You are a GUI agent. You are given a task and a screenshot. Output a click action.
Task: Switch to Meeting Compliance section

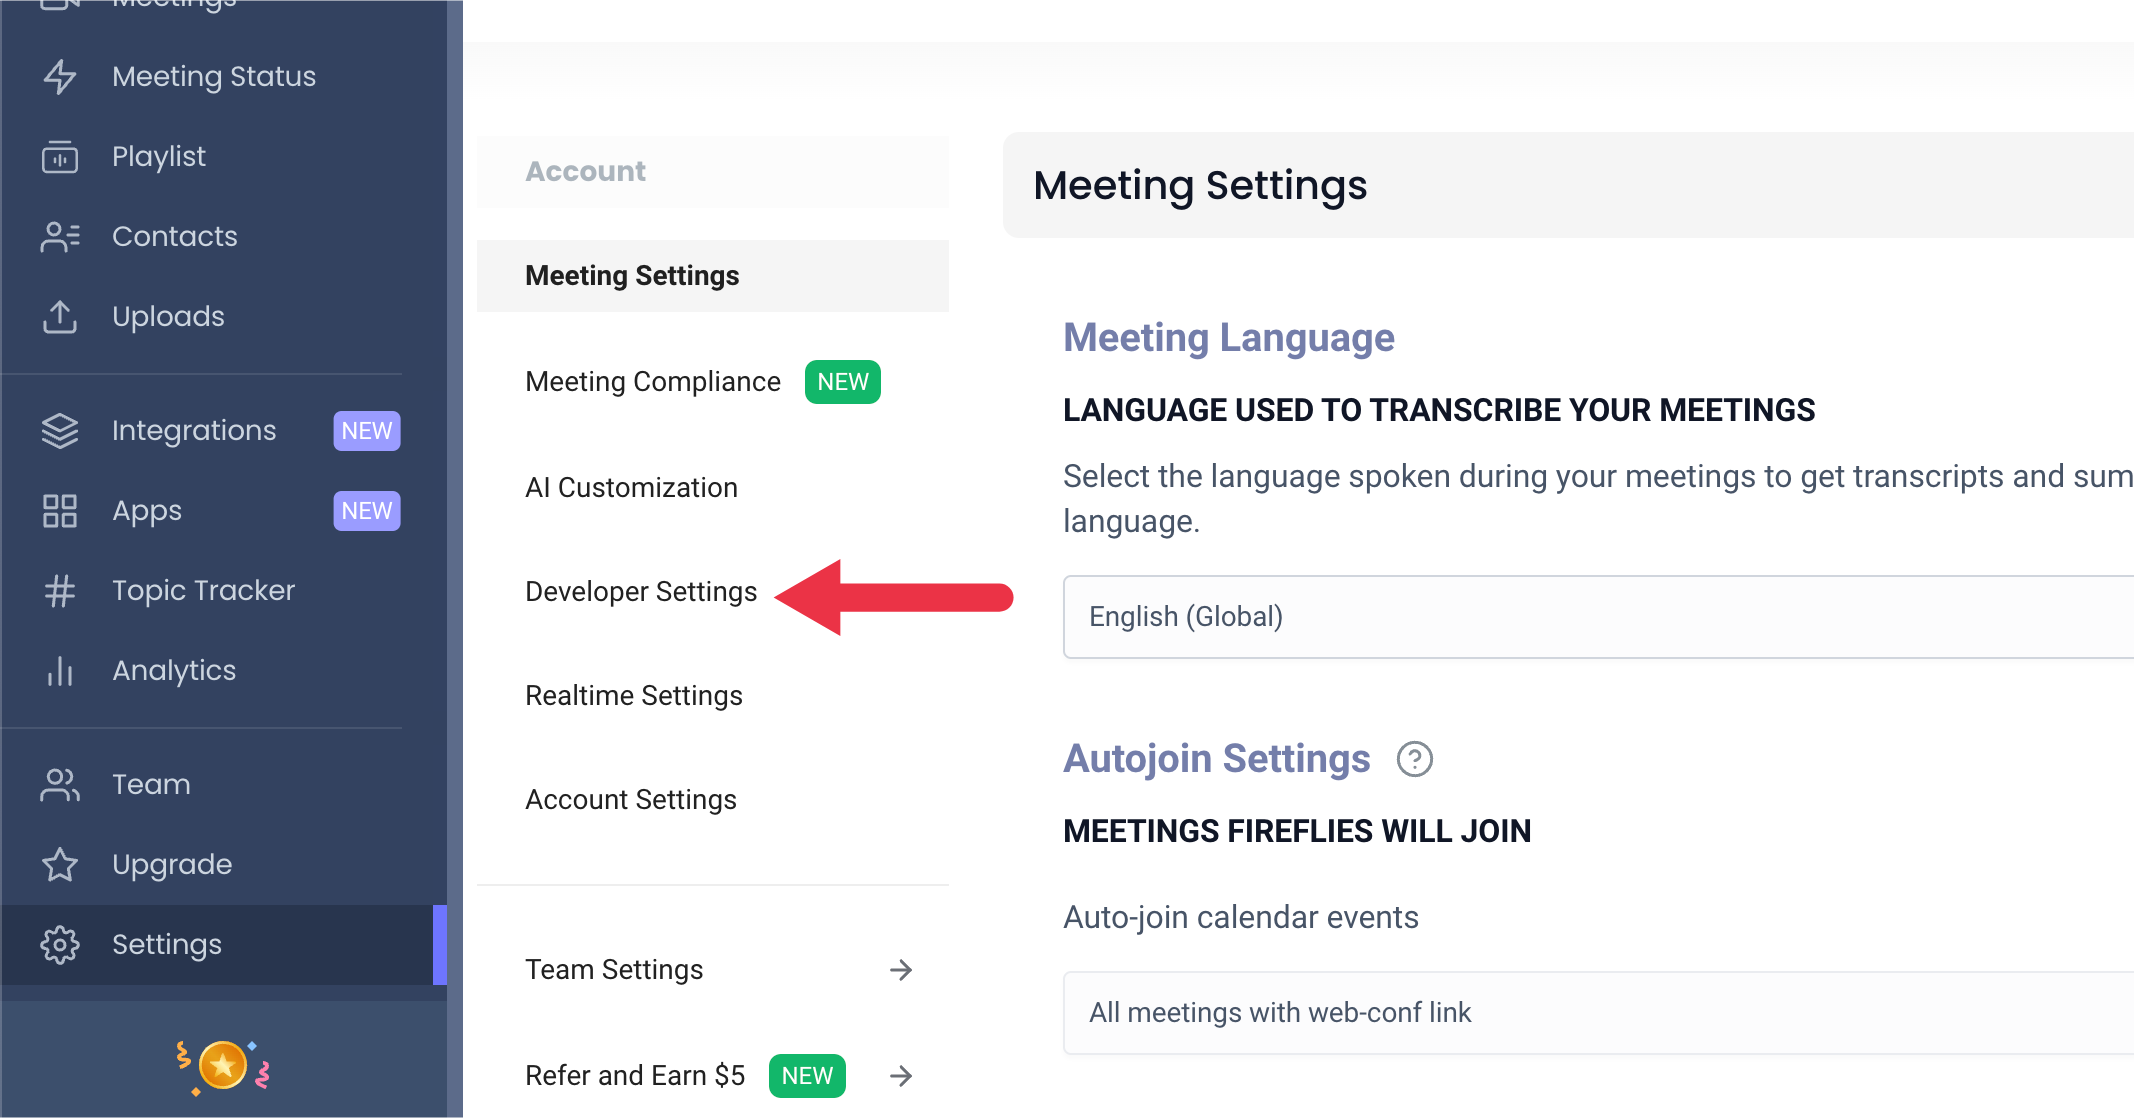pyautogui.click(x=653, y=382)
